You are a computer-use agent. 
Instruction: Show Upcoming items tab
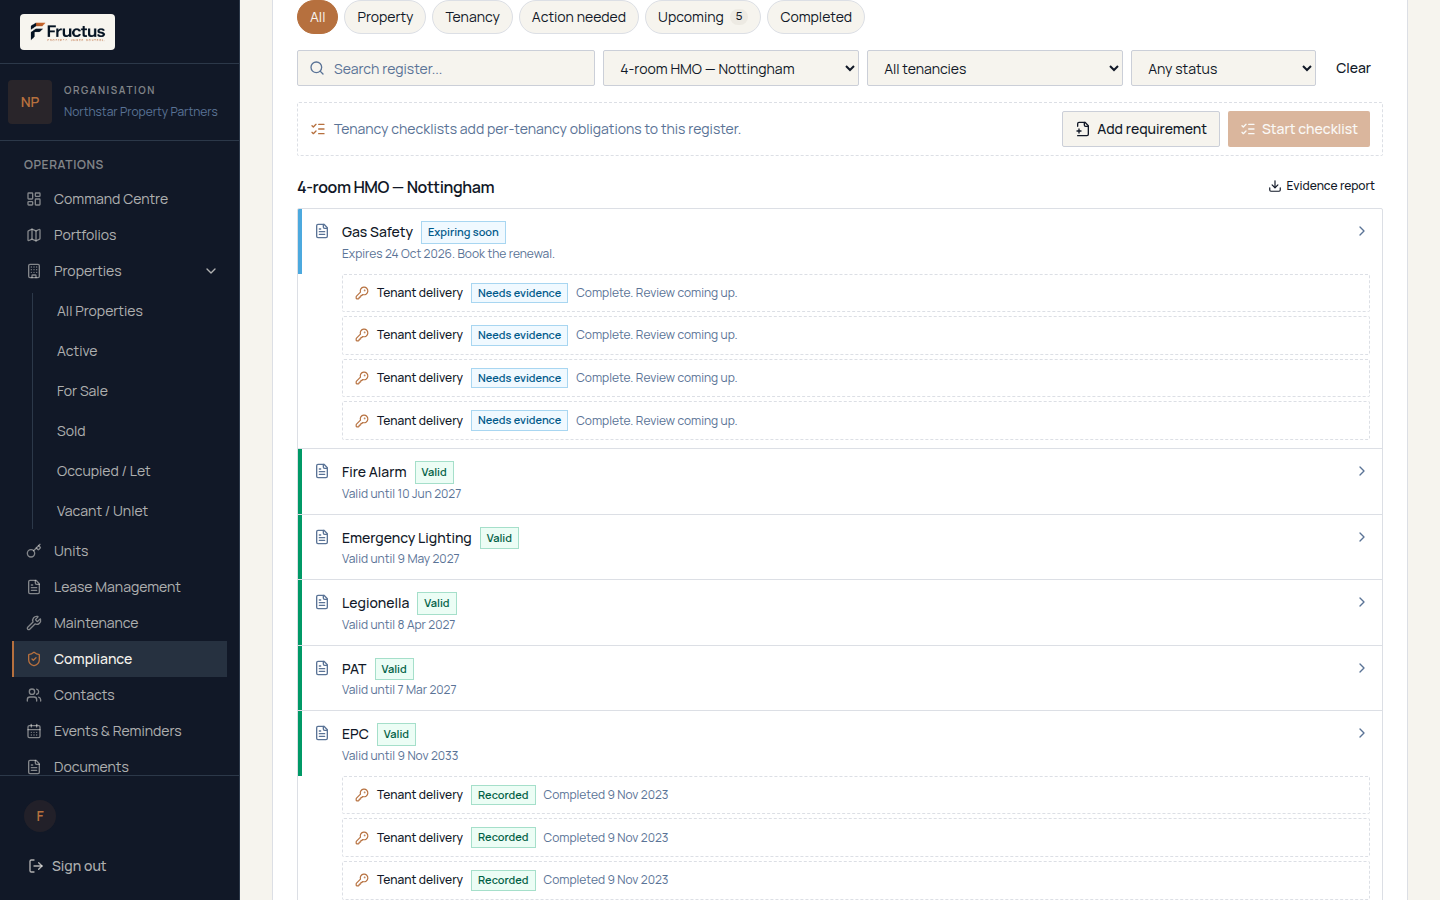tap(703, 17)
